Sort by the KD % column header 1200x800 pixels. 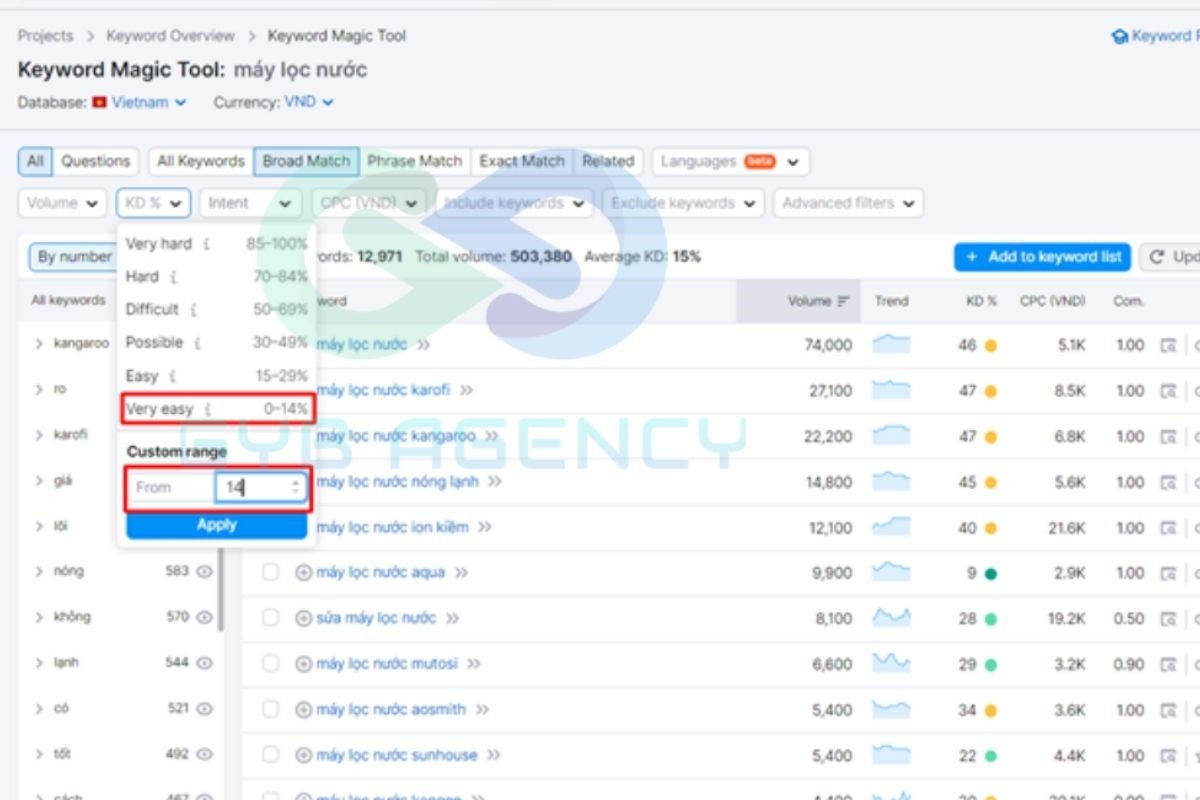pos(981,301)
